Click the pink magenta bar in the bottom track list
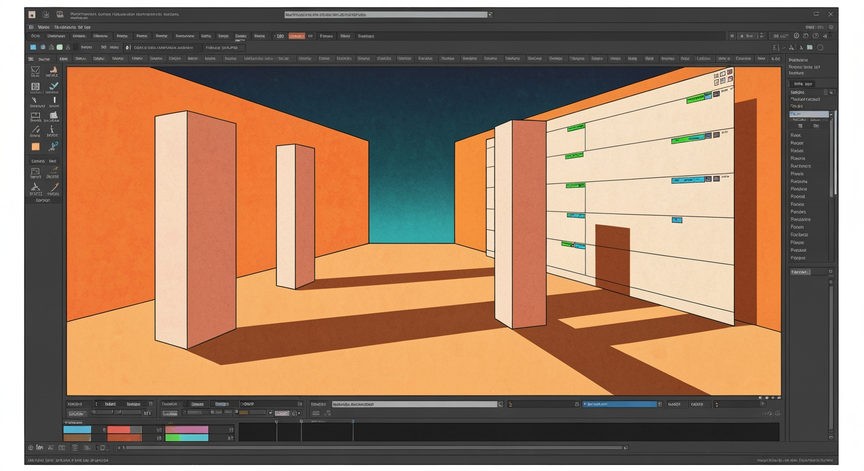Viewport: 864px width, 471px height. (x=187, y=430)
